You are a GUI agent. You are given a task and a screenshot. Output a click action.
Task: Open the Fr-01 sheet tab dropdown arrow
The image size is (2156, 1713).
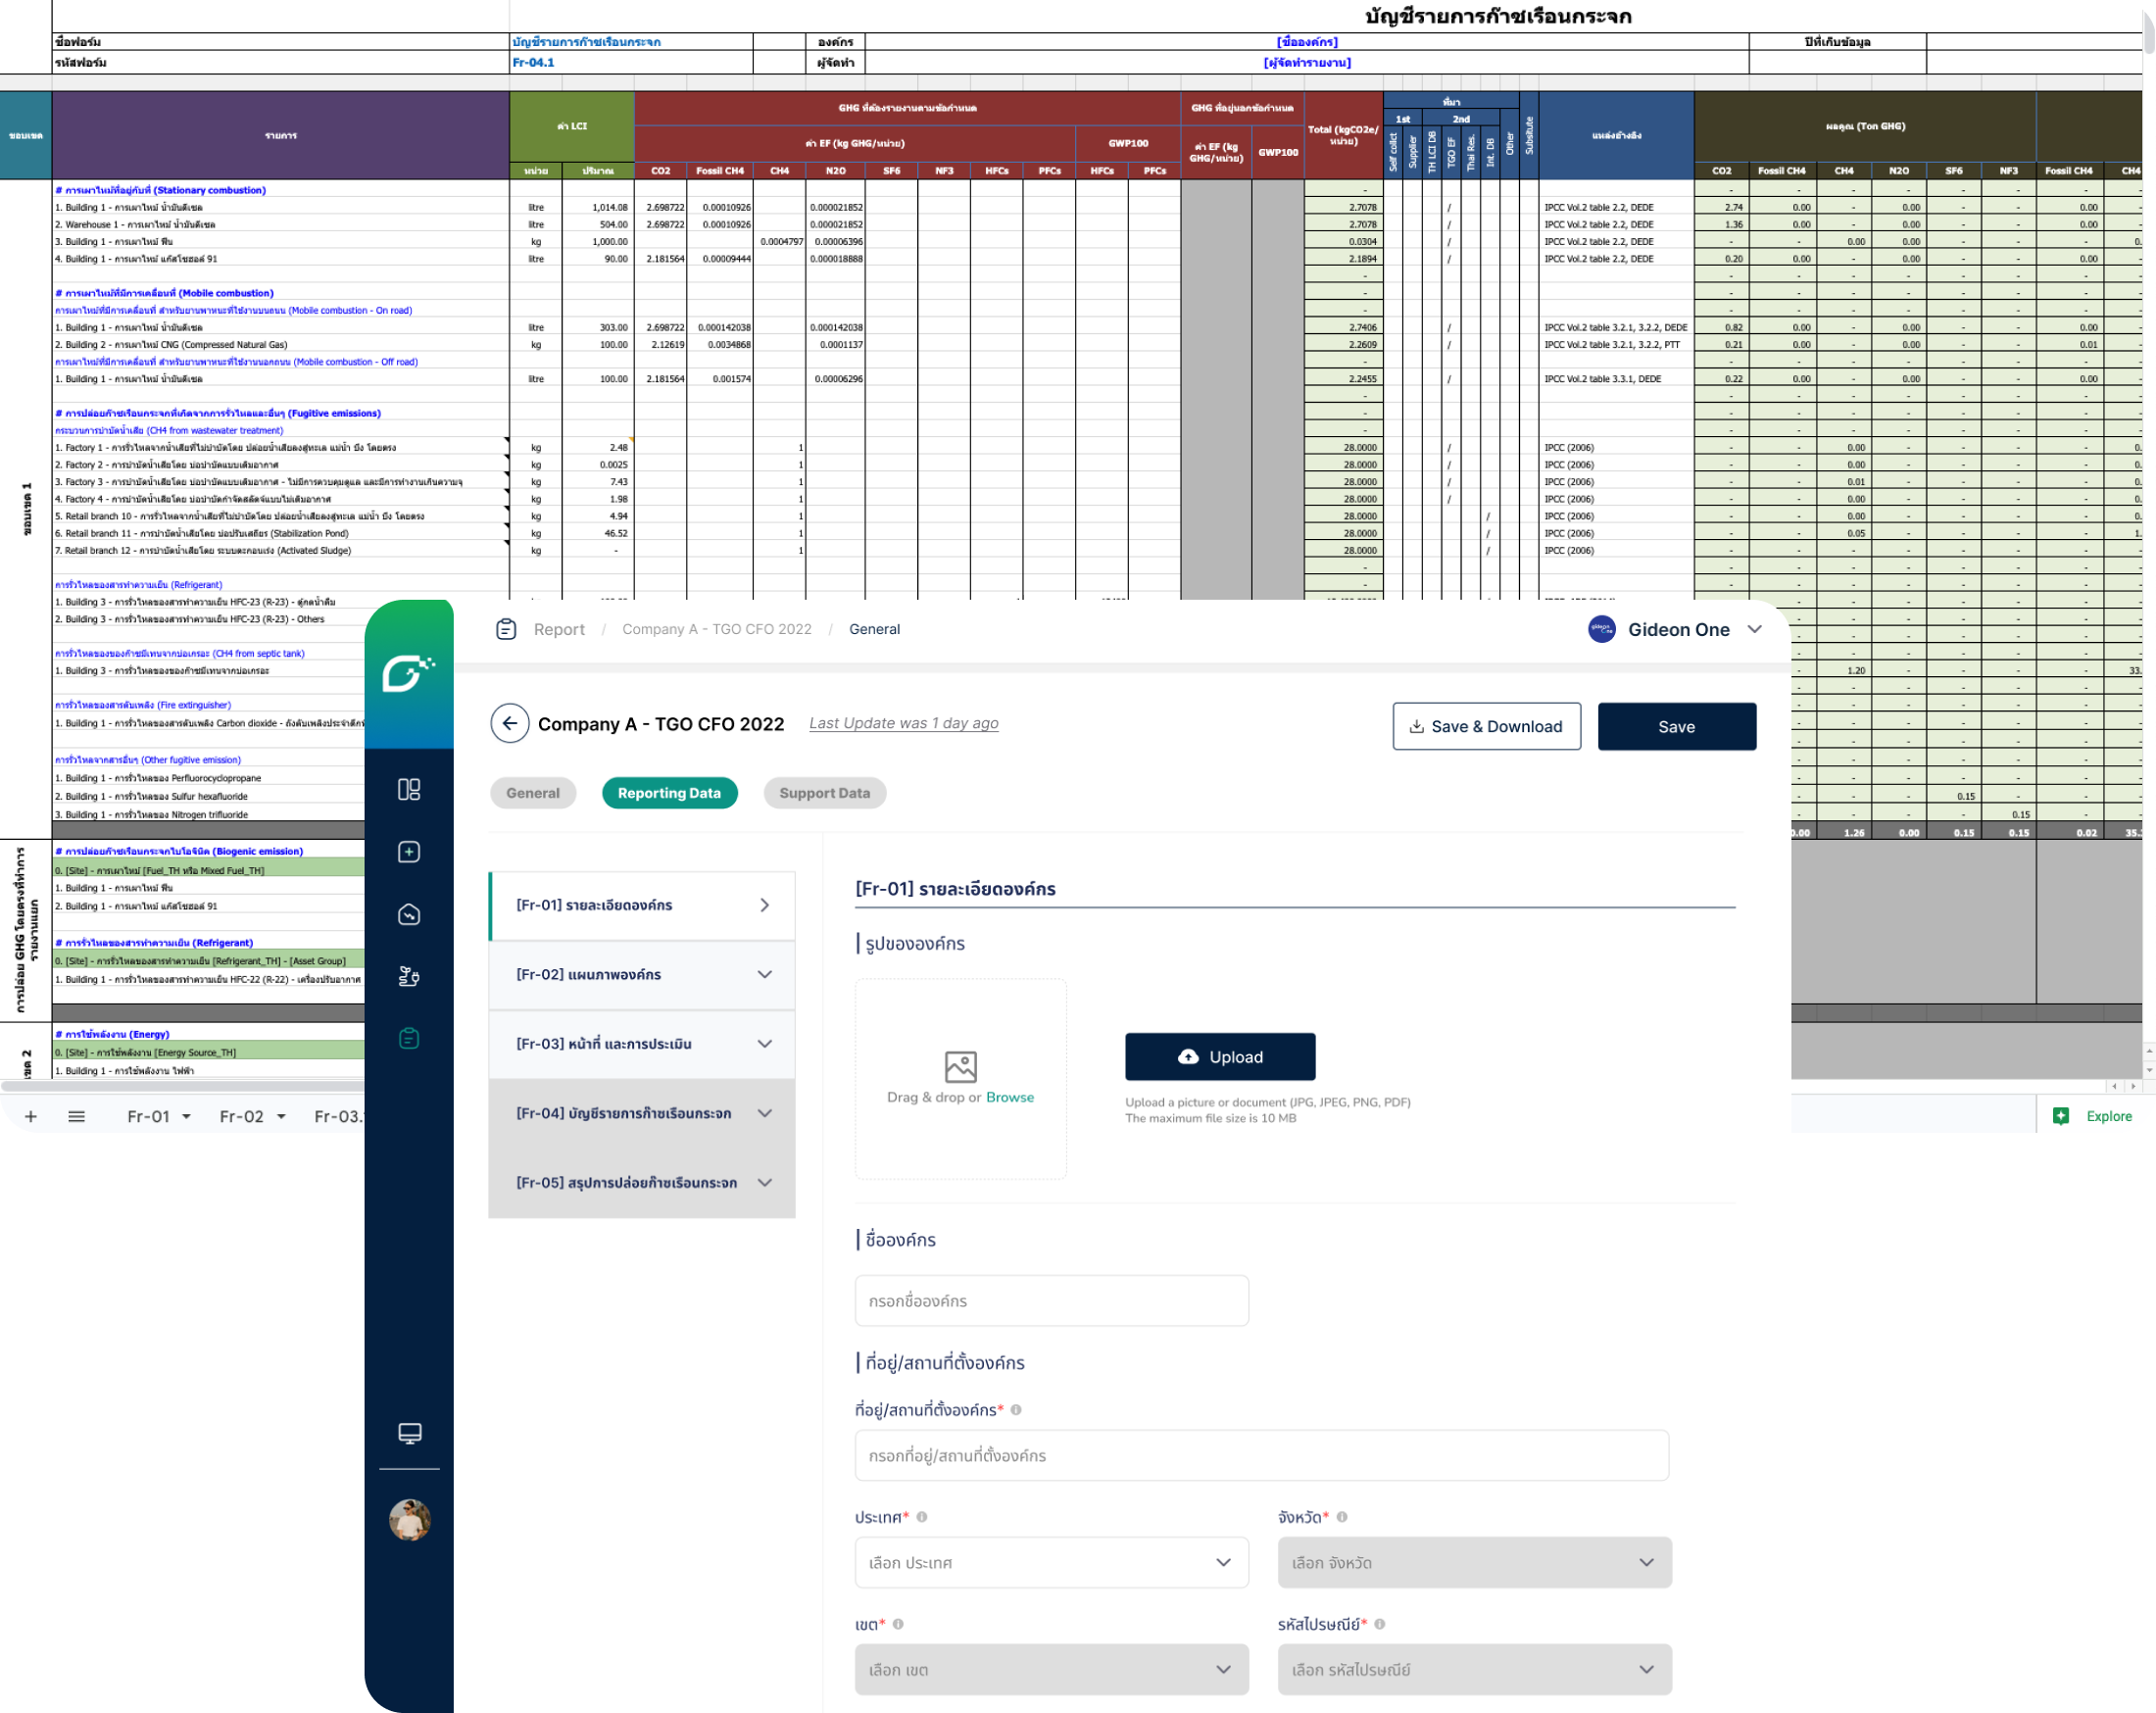pyautogui.click(x=186, y=1117)
